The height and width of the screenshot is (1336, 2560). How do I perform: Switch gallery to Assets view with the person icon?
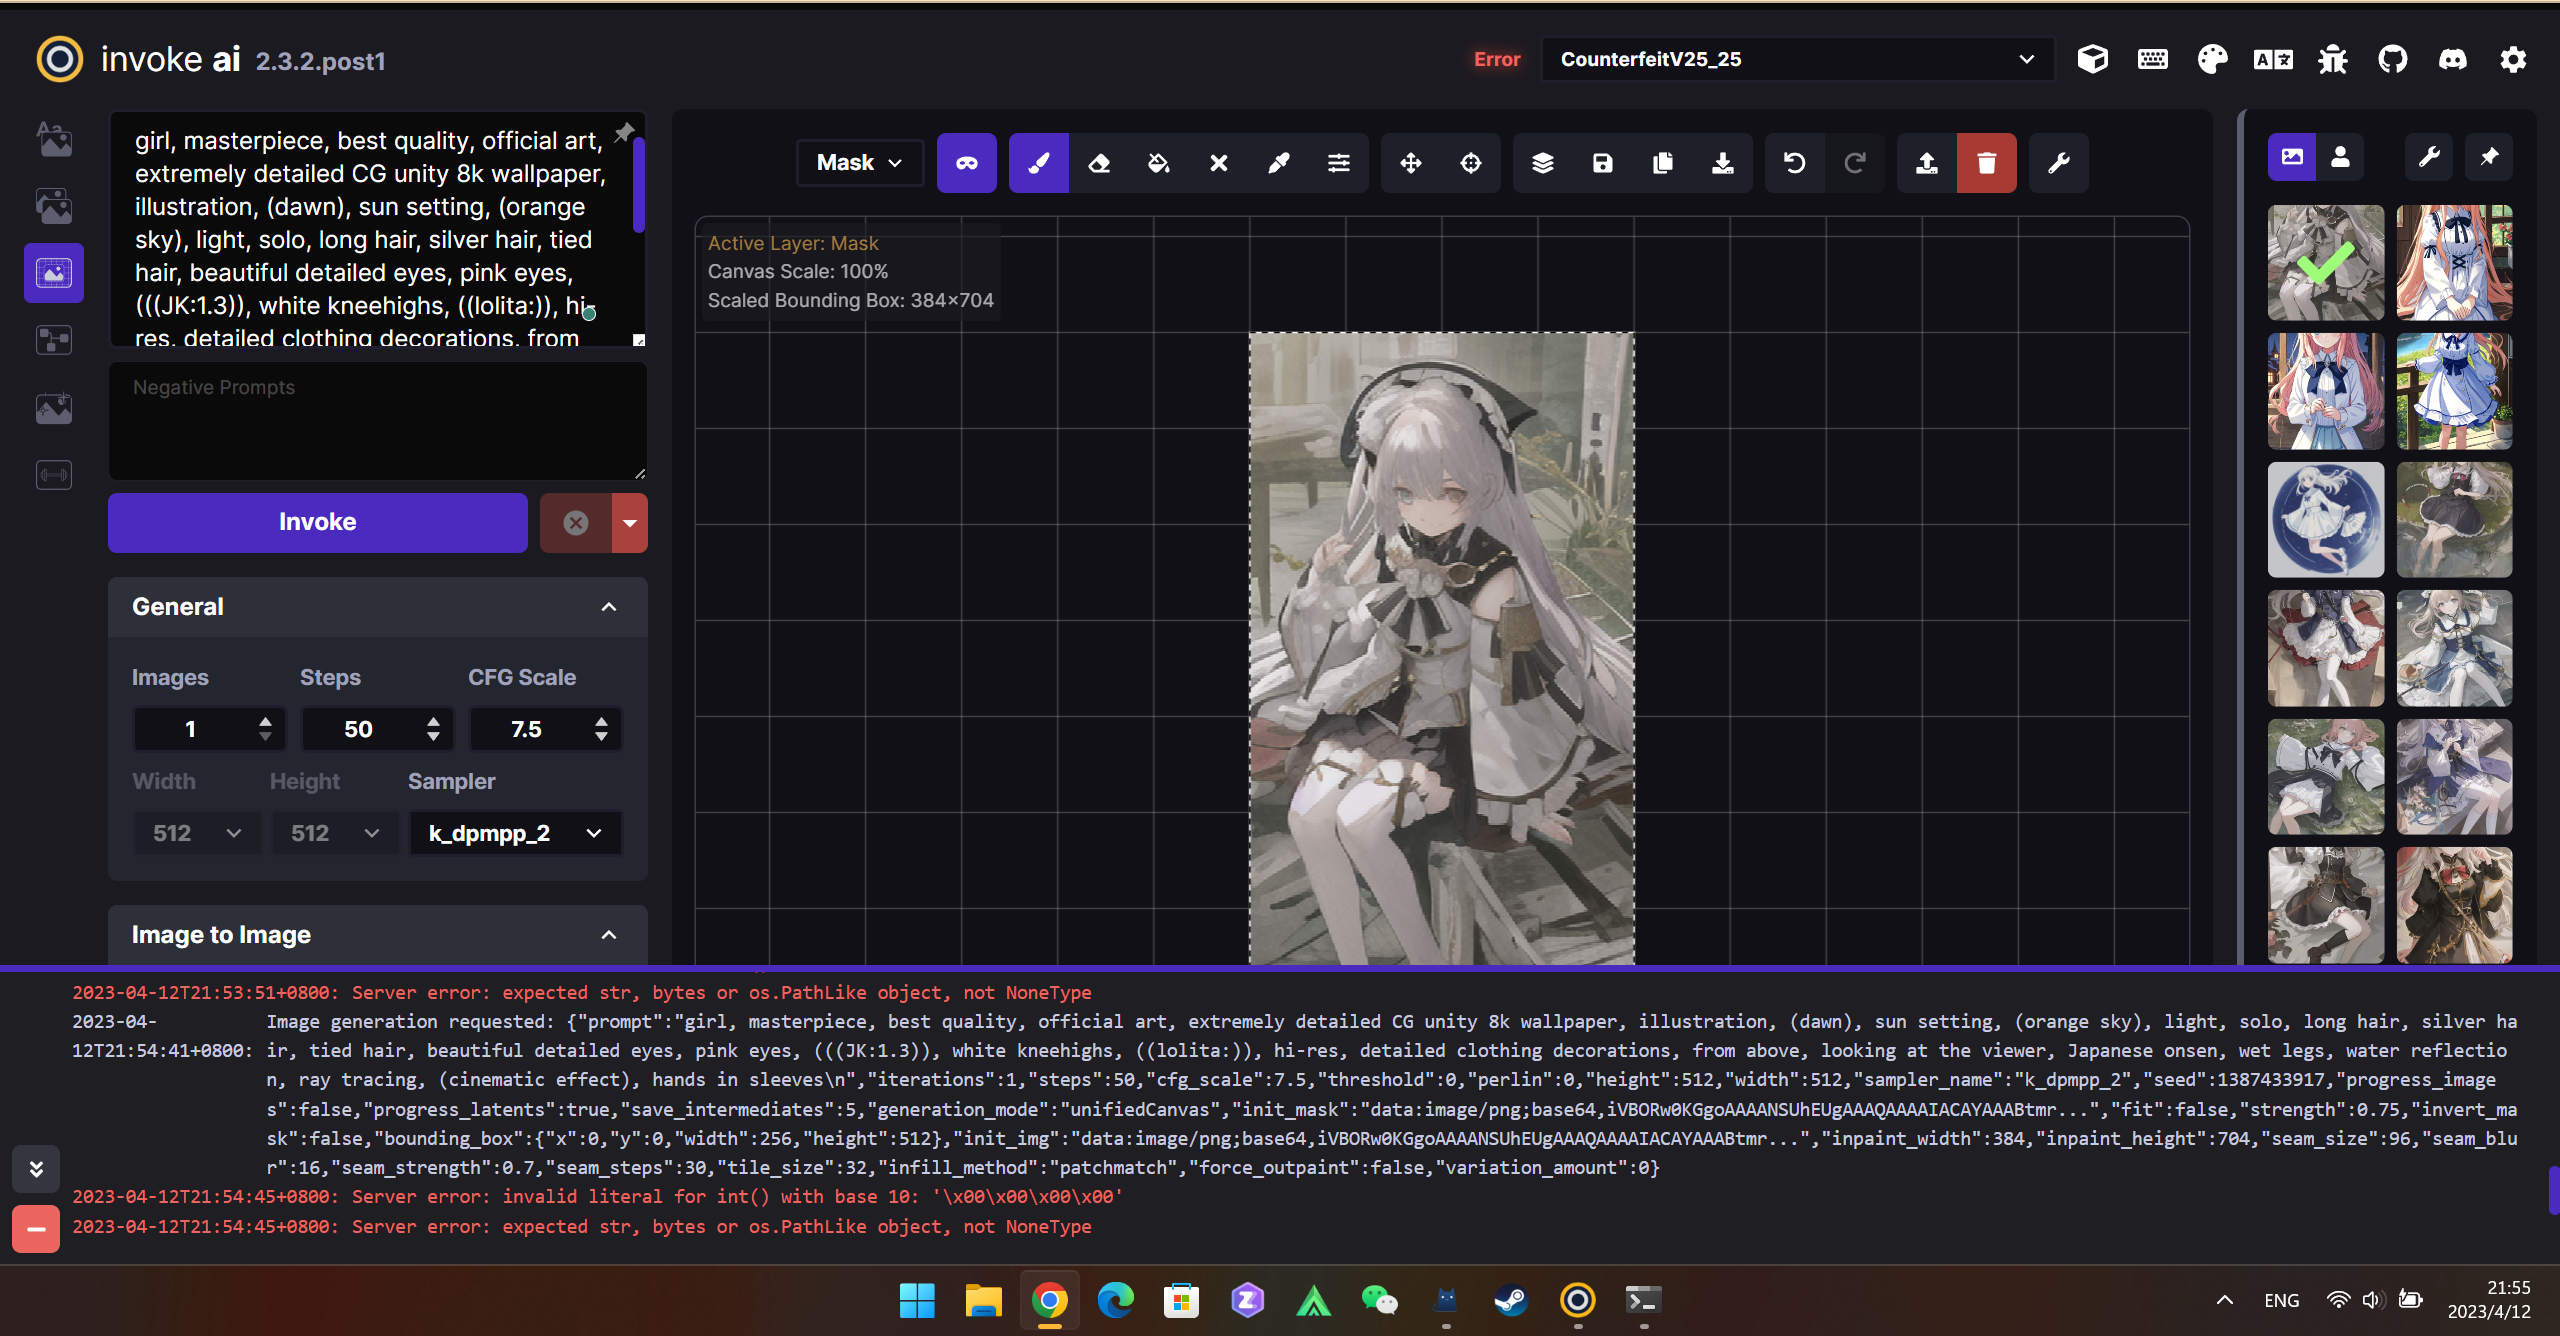[2340, 156]
